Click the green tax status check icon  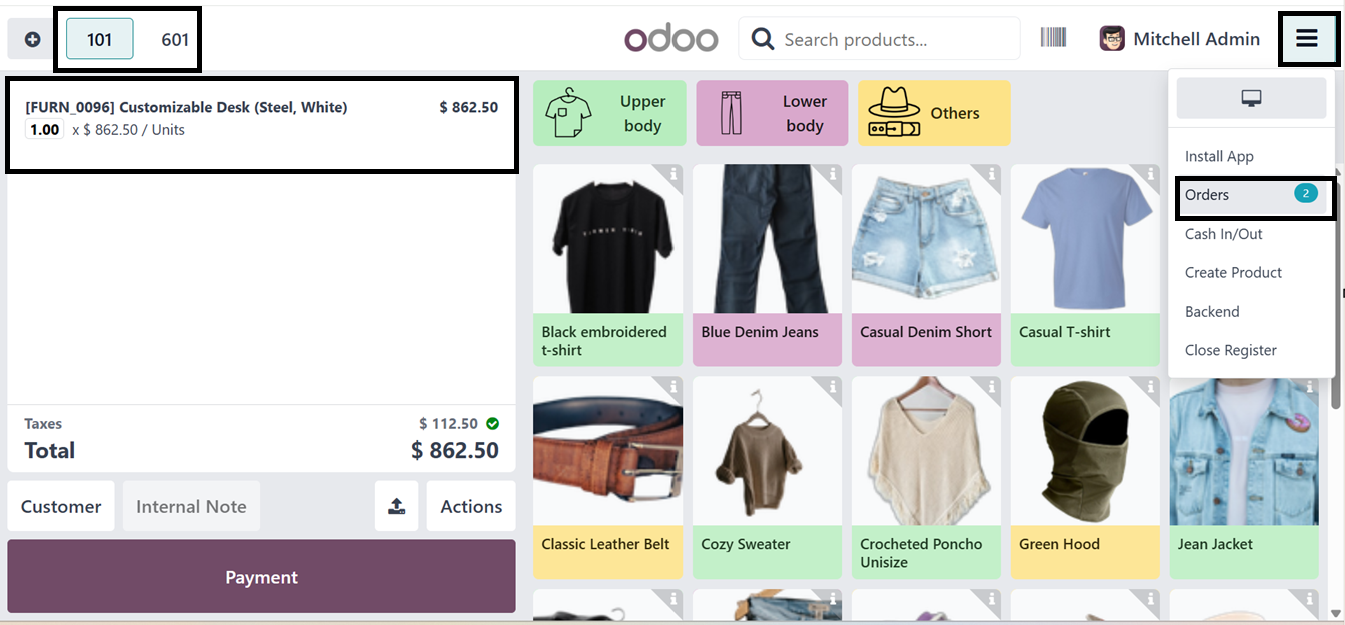coord(492,423)
